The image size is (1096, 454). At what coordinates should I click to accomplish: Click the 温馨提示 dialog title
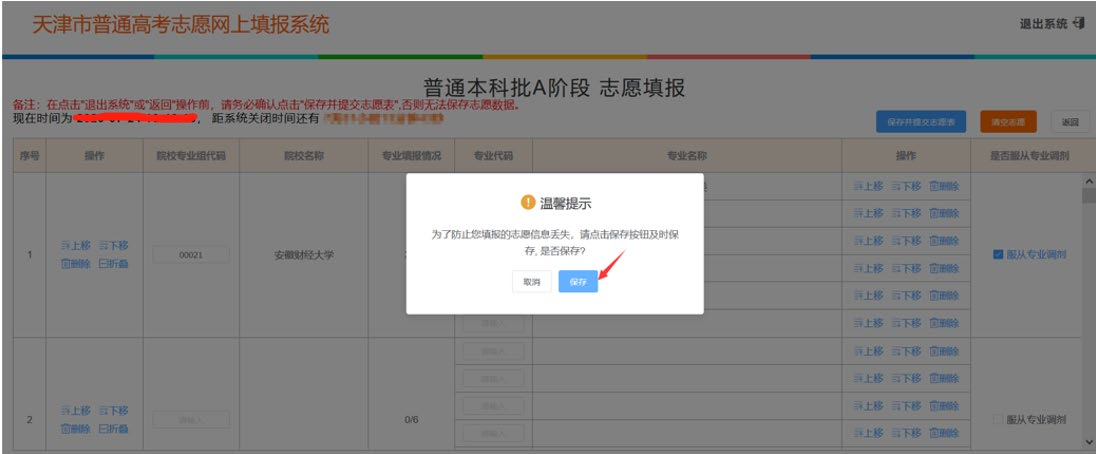pyautogui.click(x=566, y=203)
